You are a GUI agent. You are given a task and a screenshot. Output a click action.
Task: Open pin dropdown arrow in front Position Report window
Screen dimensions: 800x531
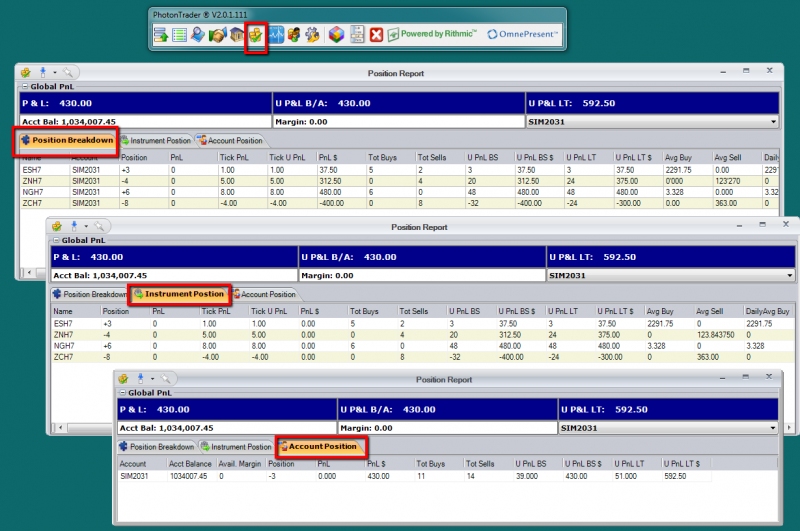tap(153, 378)
